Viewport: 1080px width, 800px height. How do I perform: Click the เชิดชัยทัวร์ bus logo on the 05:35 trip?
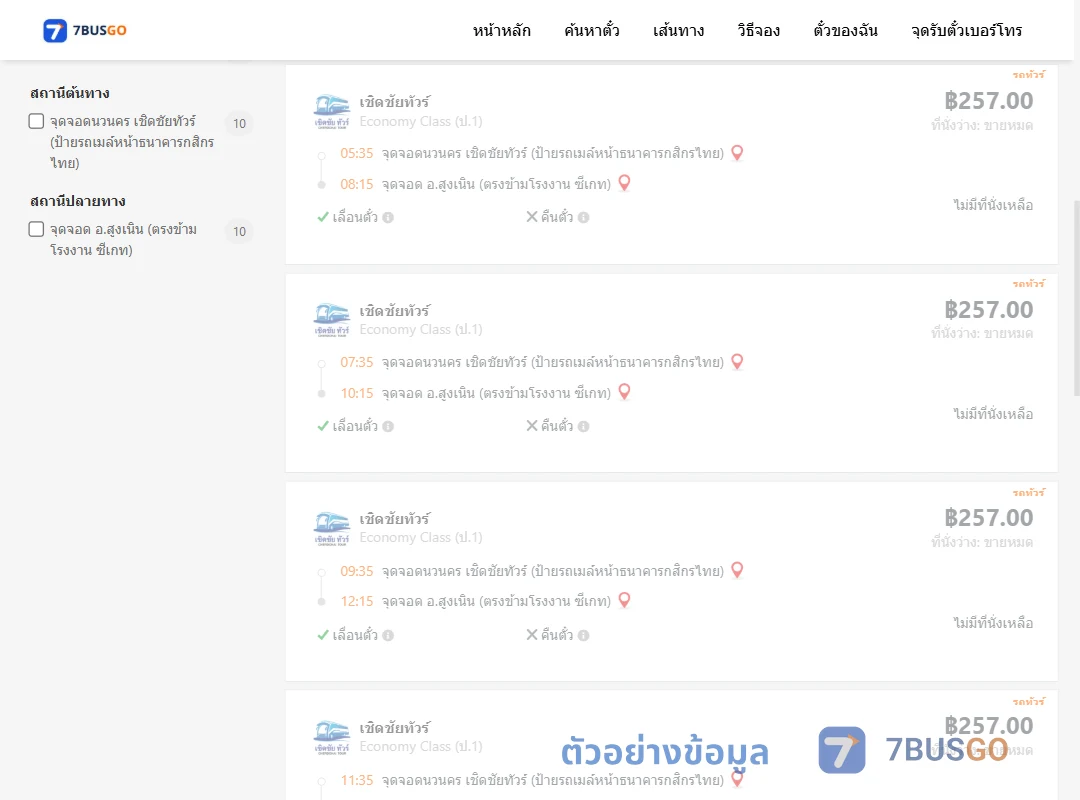tap(332, 112)
